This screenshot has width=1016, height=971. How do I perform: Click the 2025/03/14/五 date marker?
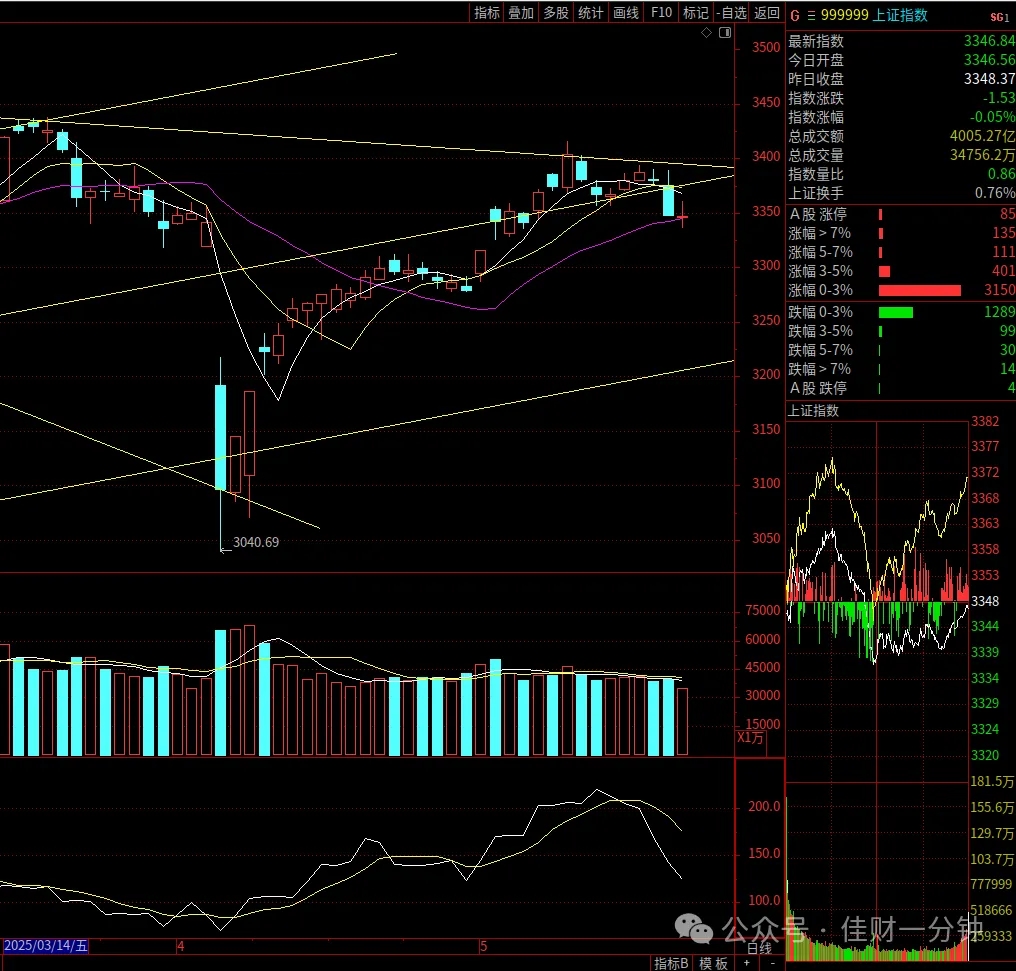tap(45, 946)
